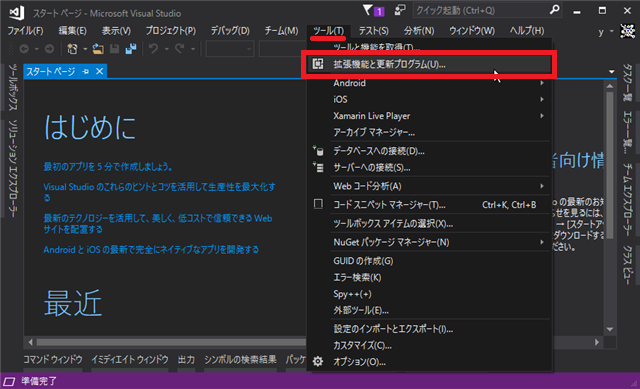Click the Save All toolbar icon

[x=131, y=49]
